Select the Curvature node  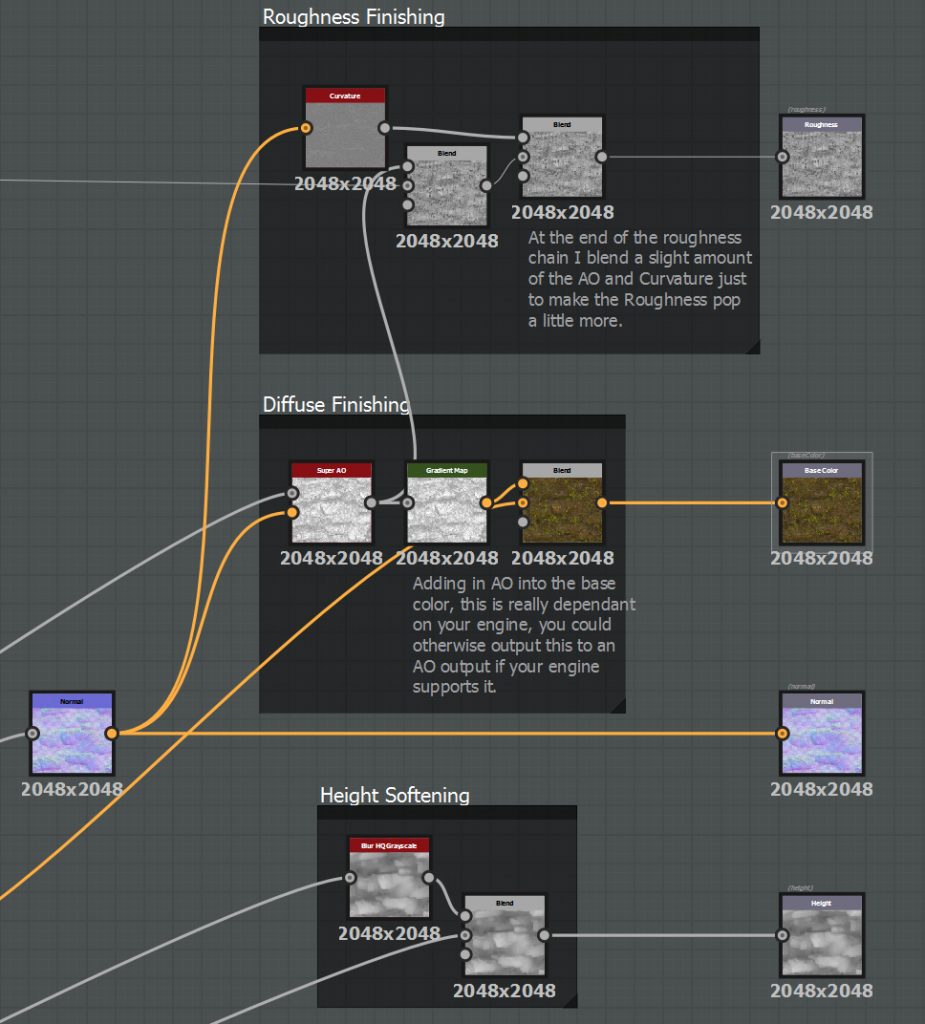coord(345,130)
